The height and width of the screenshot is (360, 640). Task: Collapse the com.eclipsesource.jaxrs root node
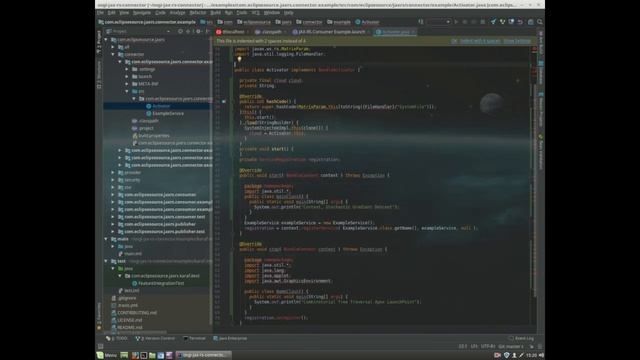(x=106, y=40)
